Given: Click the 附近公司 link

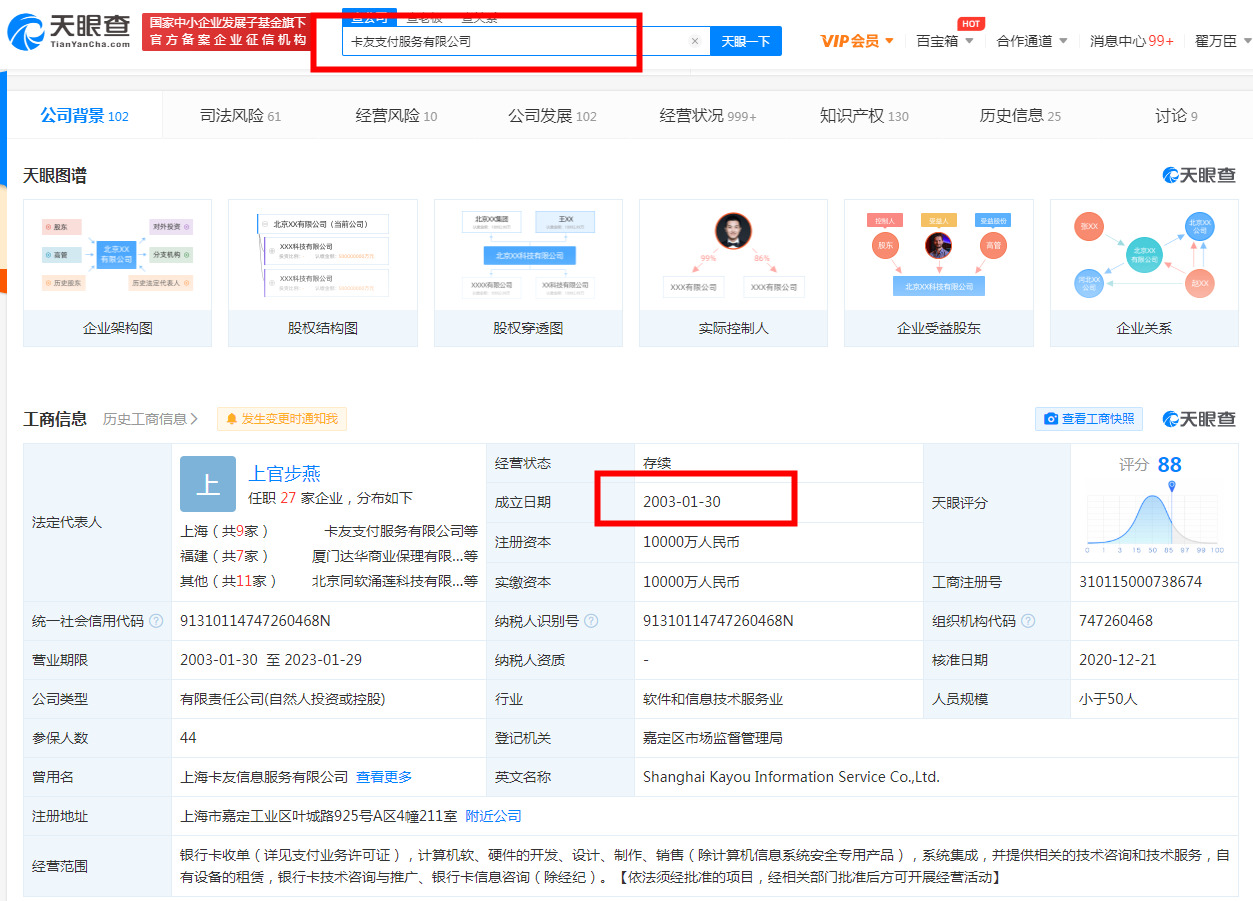Looking at the screenshot, I should (494, 816).
